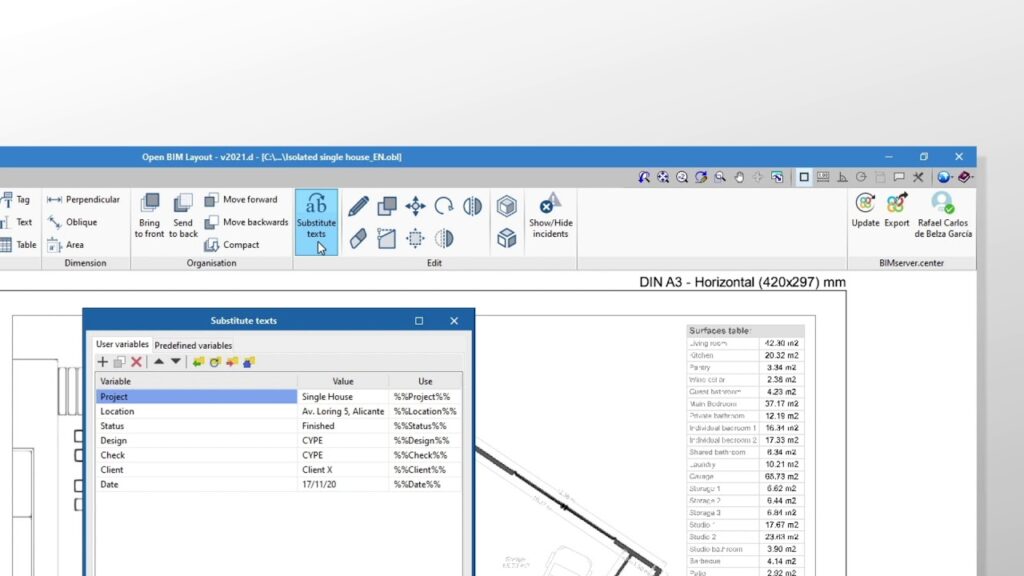Switch to Predefined variables tab
Screen dimensions: 1024x576
coord(193,345)
